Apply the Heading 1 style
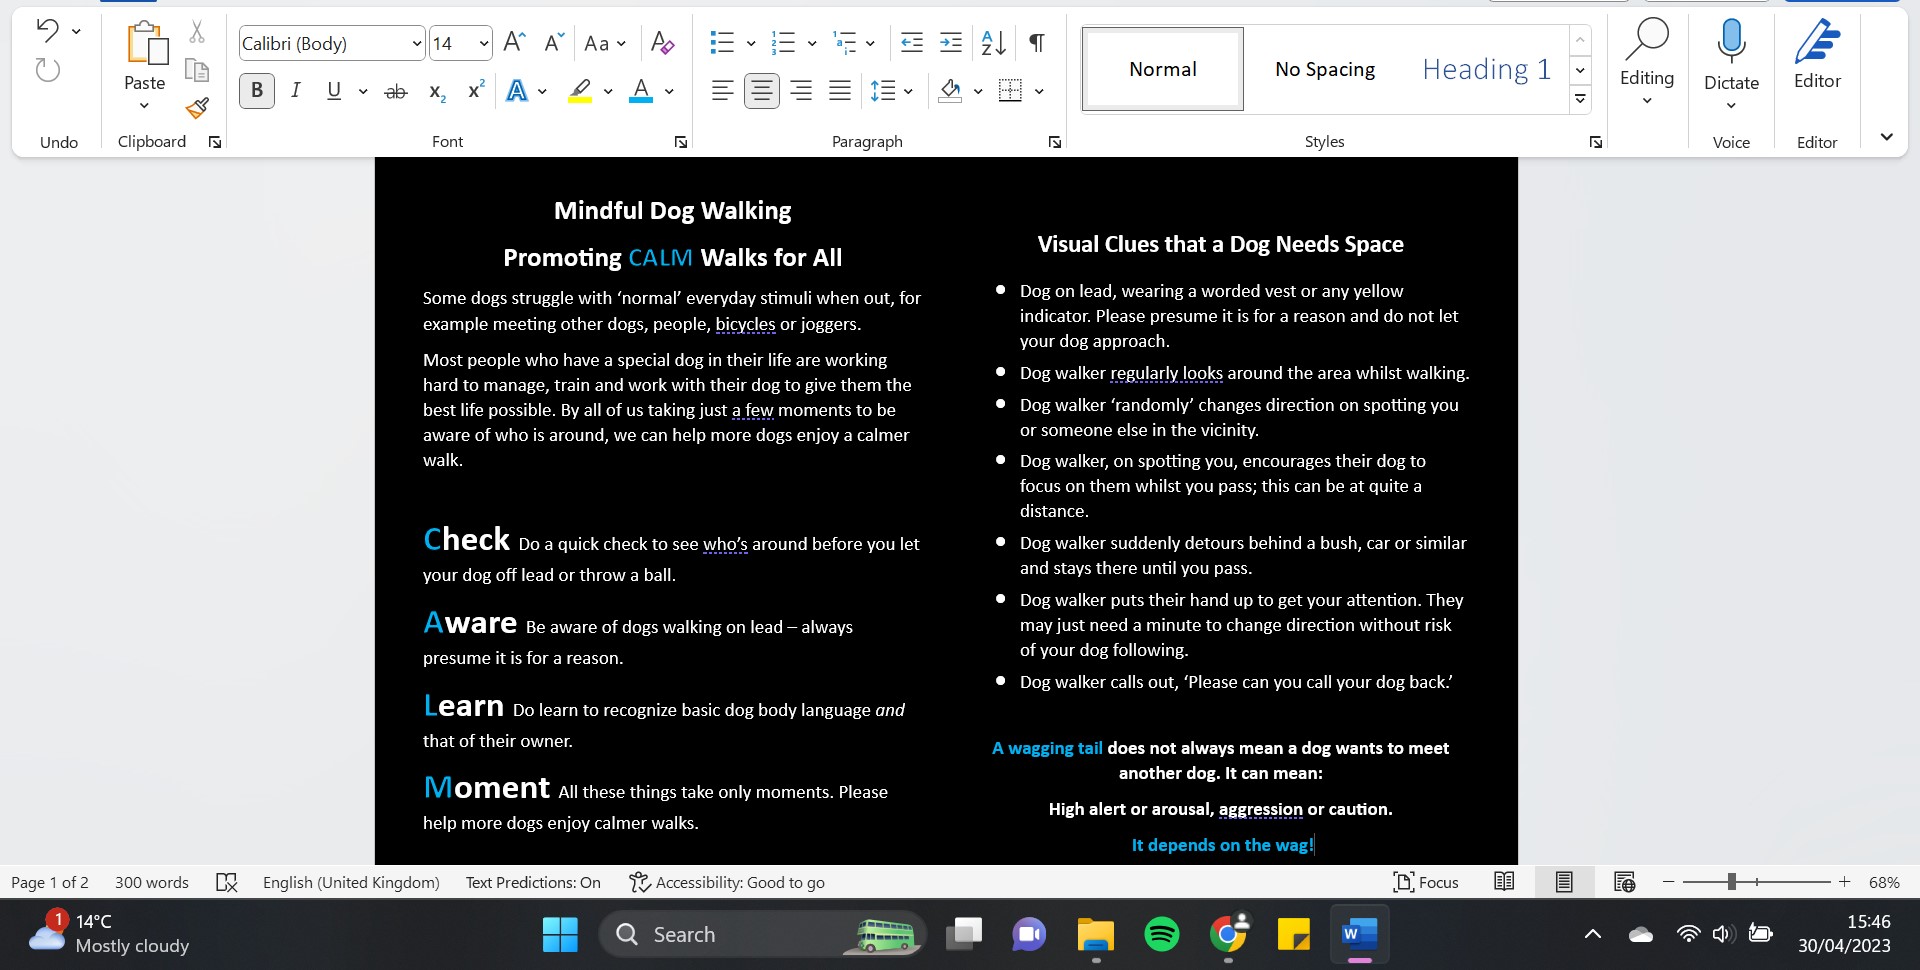Viewport: 1920px width, 970px height. tap(1486, 69)
